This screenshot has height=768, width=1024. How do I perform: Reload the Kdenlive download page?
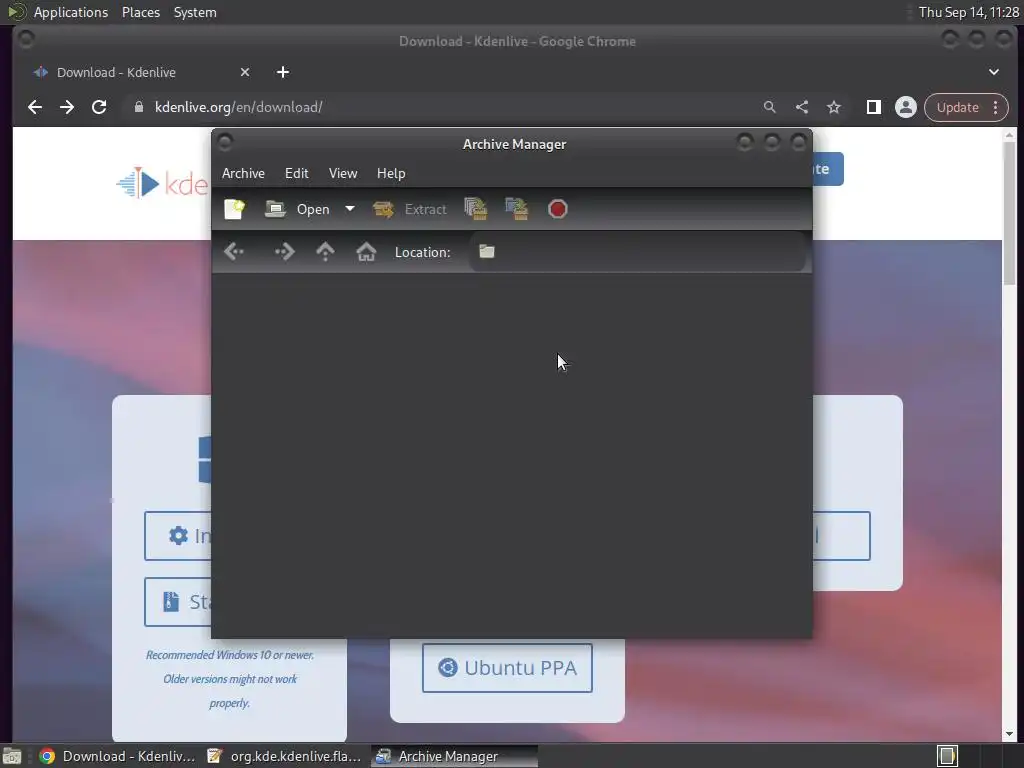coord(99,107)
